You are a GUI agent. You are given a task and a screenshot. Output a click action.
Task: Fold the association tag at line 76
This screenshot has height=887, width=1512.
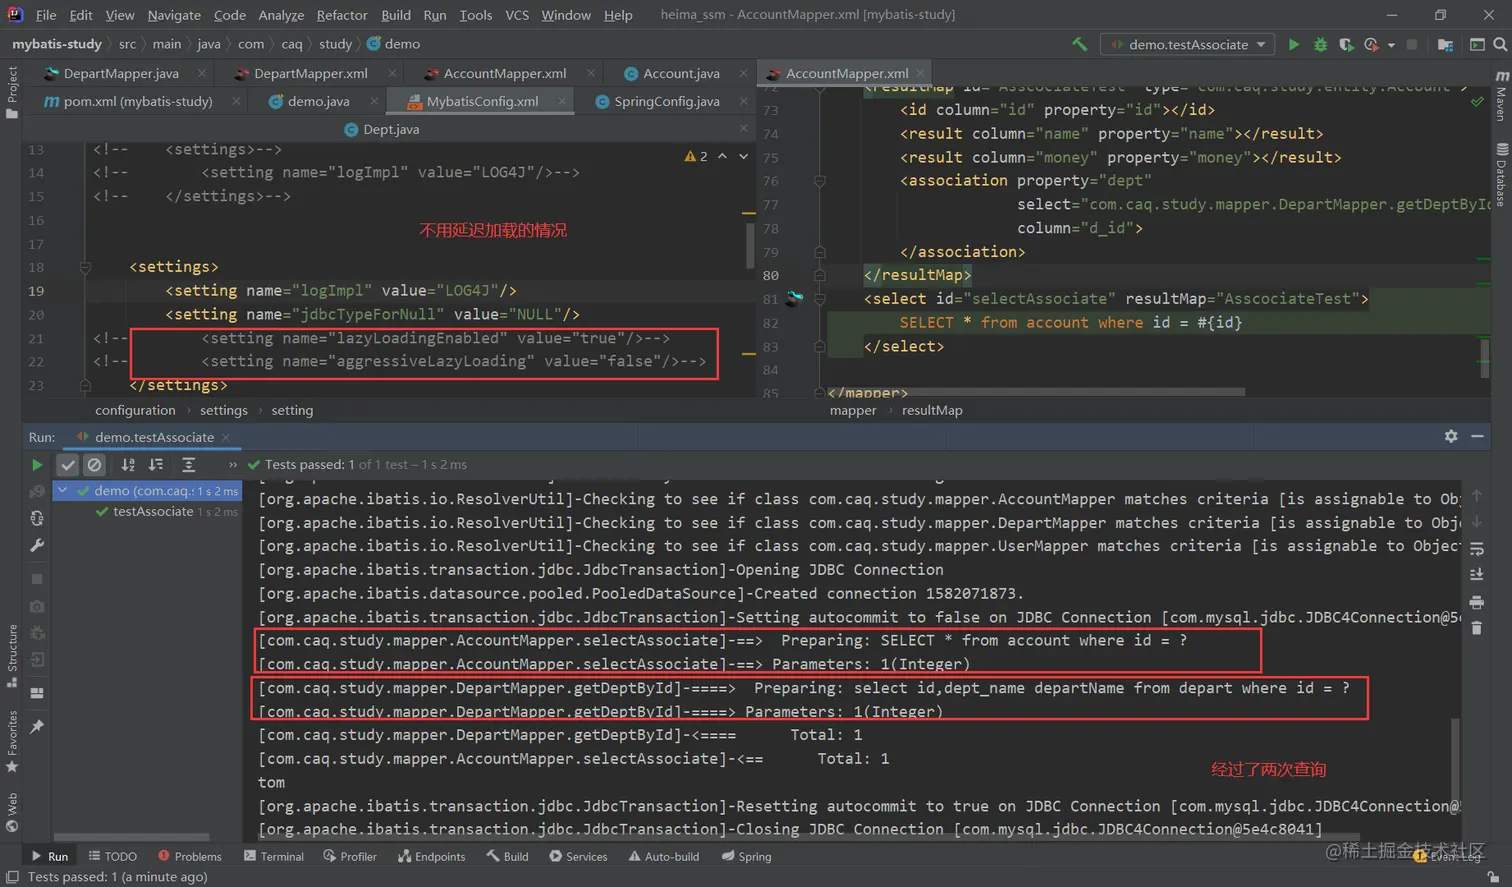(x=820, y=181)
